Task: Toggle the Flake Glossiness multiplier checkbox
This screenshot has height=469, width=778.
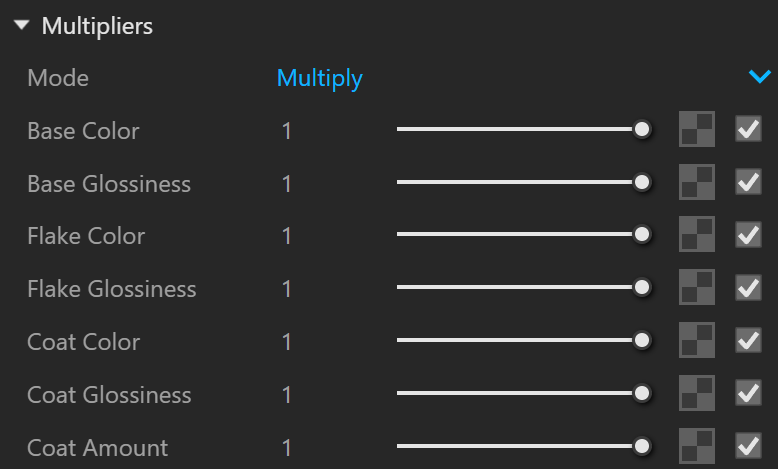Action: click(748, 287)
